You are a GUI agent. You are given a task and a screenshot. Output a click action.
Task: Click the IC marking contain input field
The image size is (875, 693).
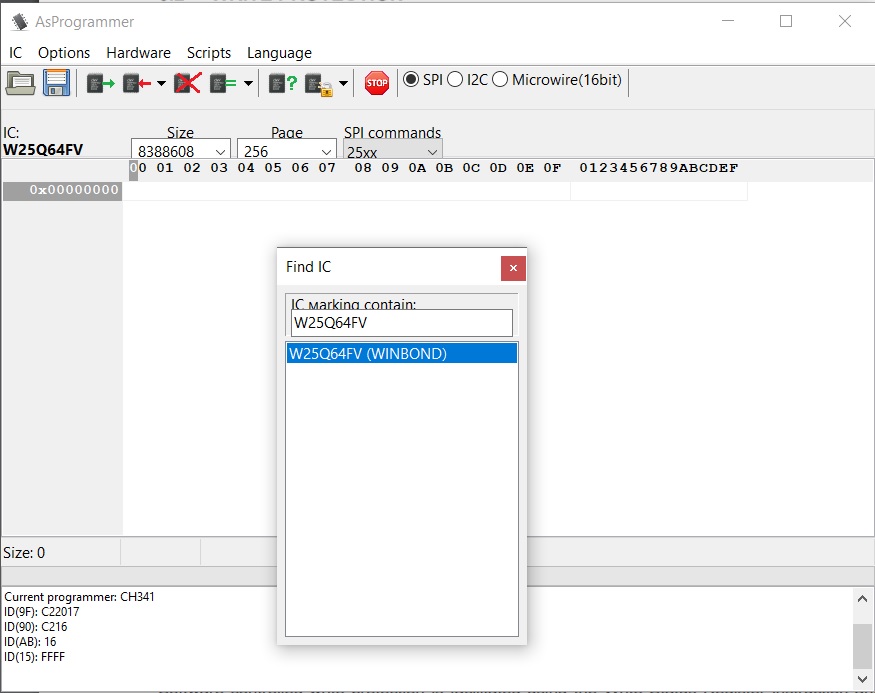[402, 323]
